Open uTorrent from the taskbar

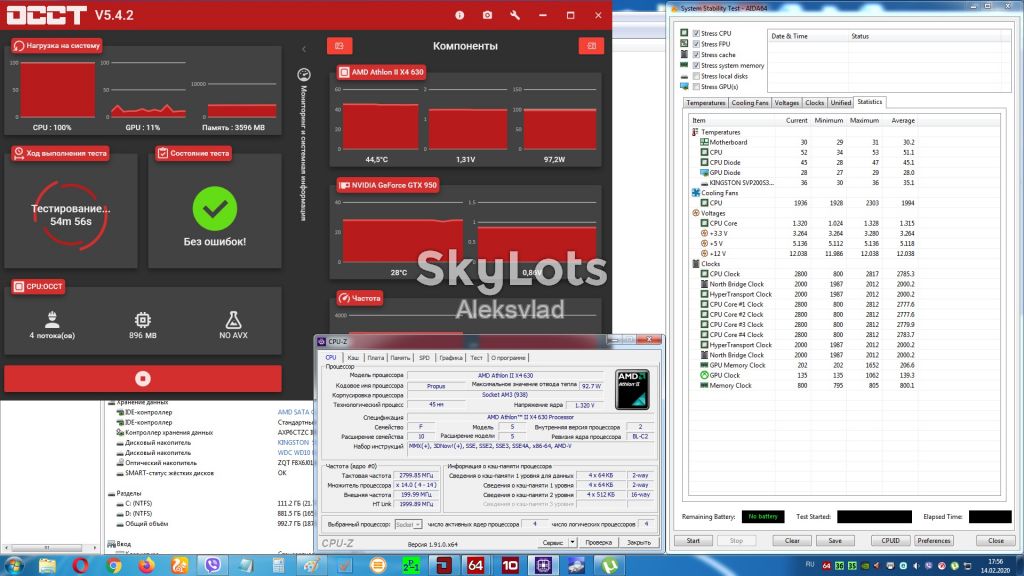(609, 565)
